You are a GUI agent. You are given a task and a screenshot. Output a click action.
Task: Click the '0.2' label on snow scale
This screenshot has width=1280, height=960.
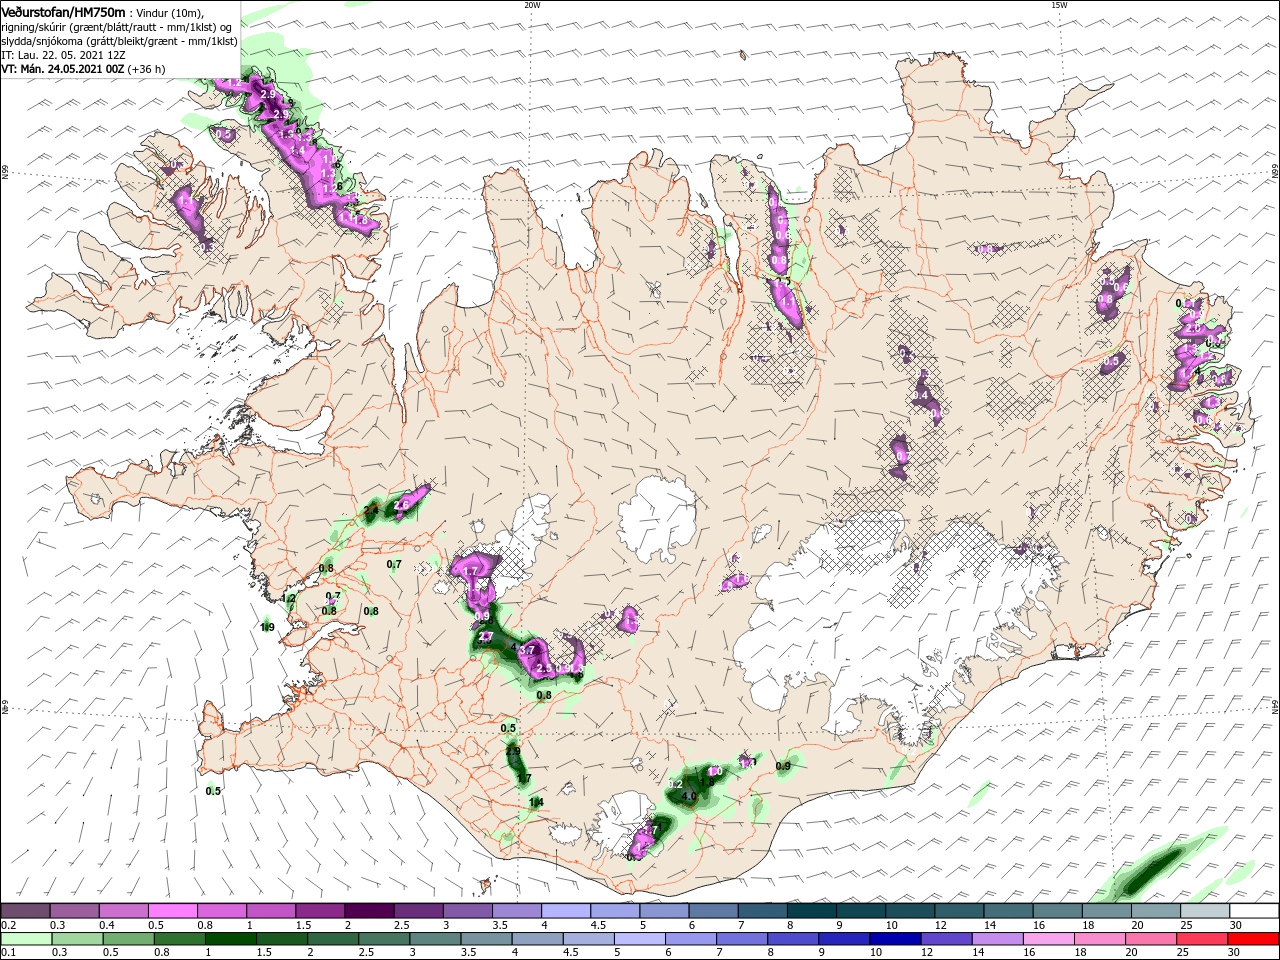click(x=8, y=925)
